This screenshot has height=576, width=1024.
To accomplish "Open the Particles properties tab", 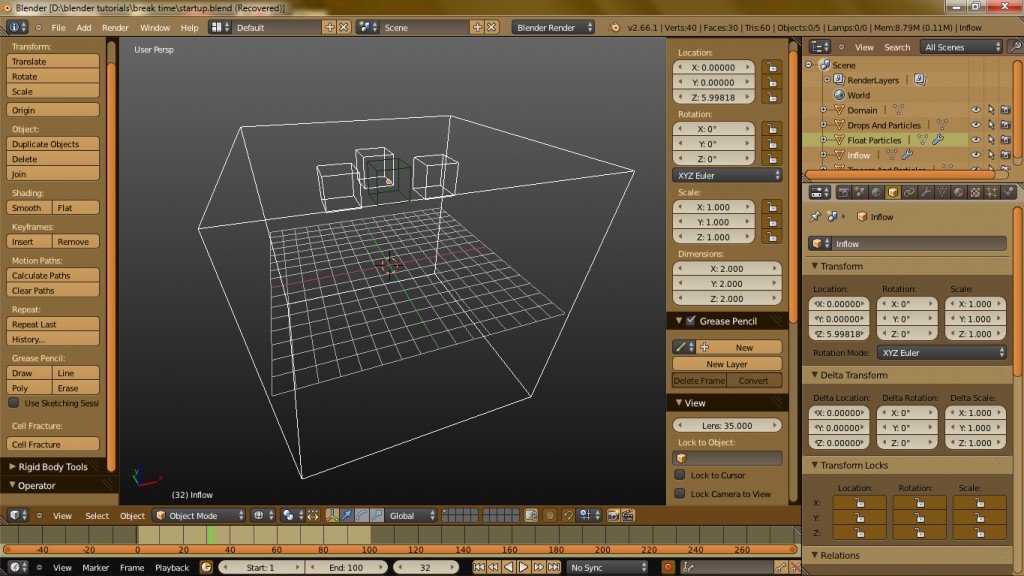I will tap(991, 191).
